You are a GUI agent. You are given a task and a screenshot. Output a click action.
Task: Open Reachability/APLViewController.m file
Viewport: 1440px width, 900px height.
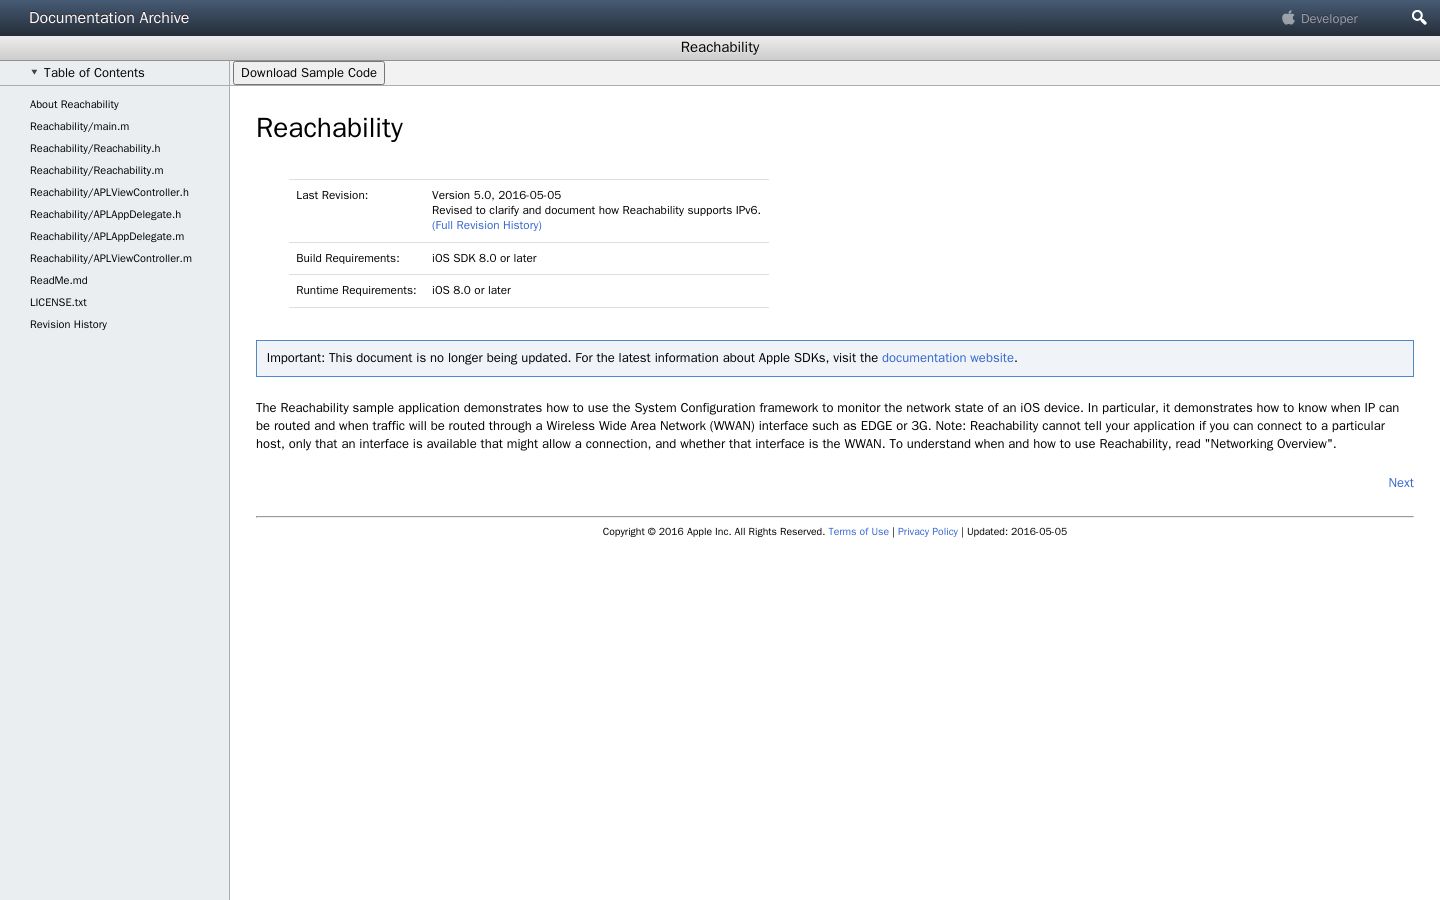pos(111,258)
